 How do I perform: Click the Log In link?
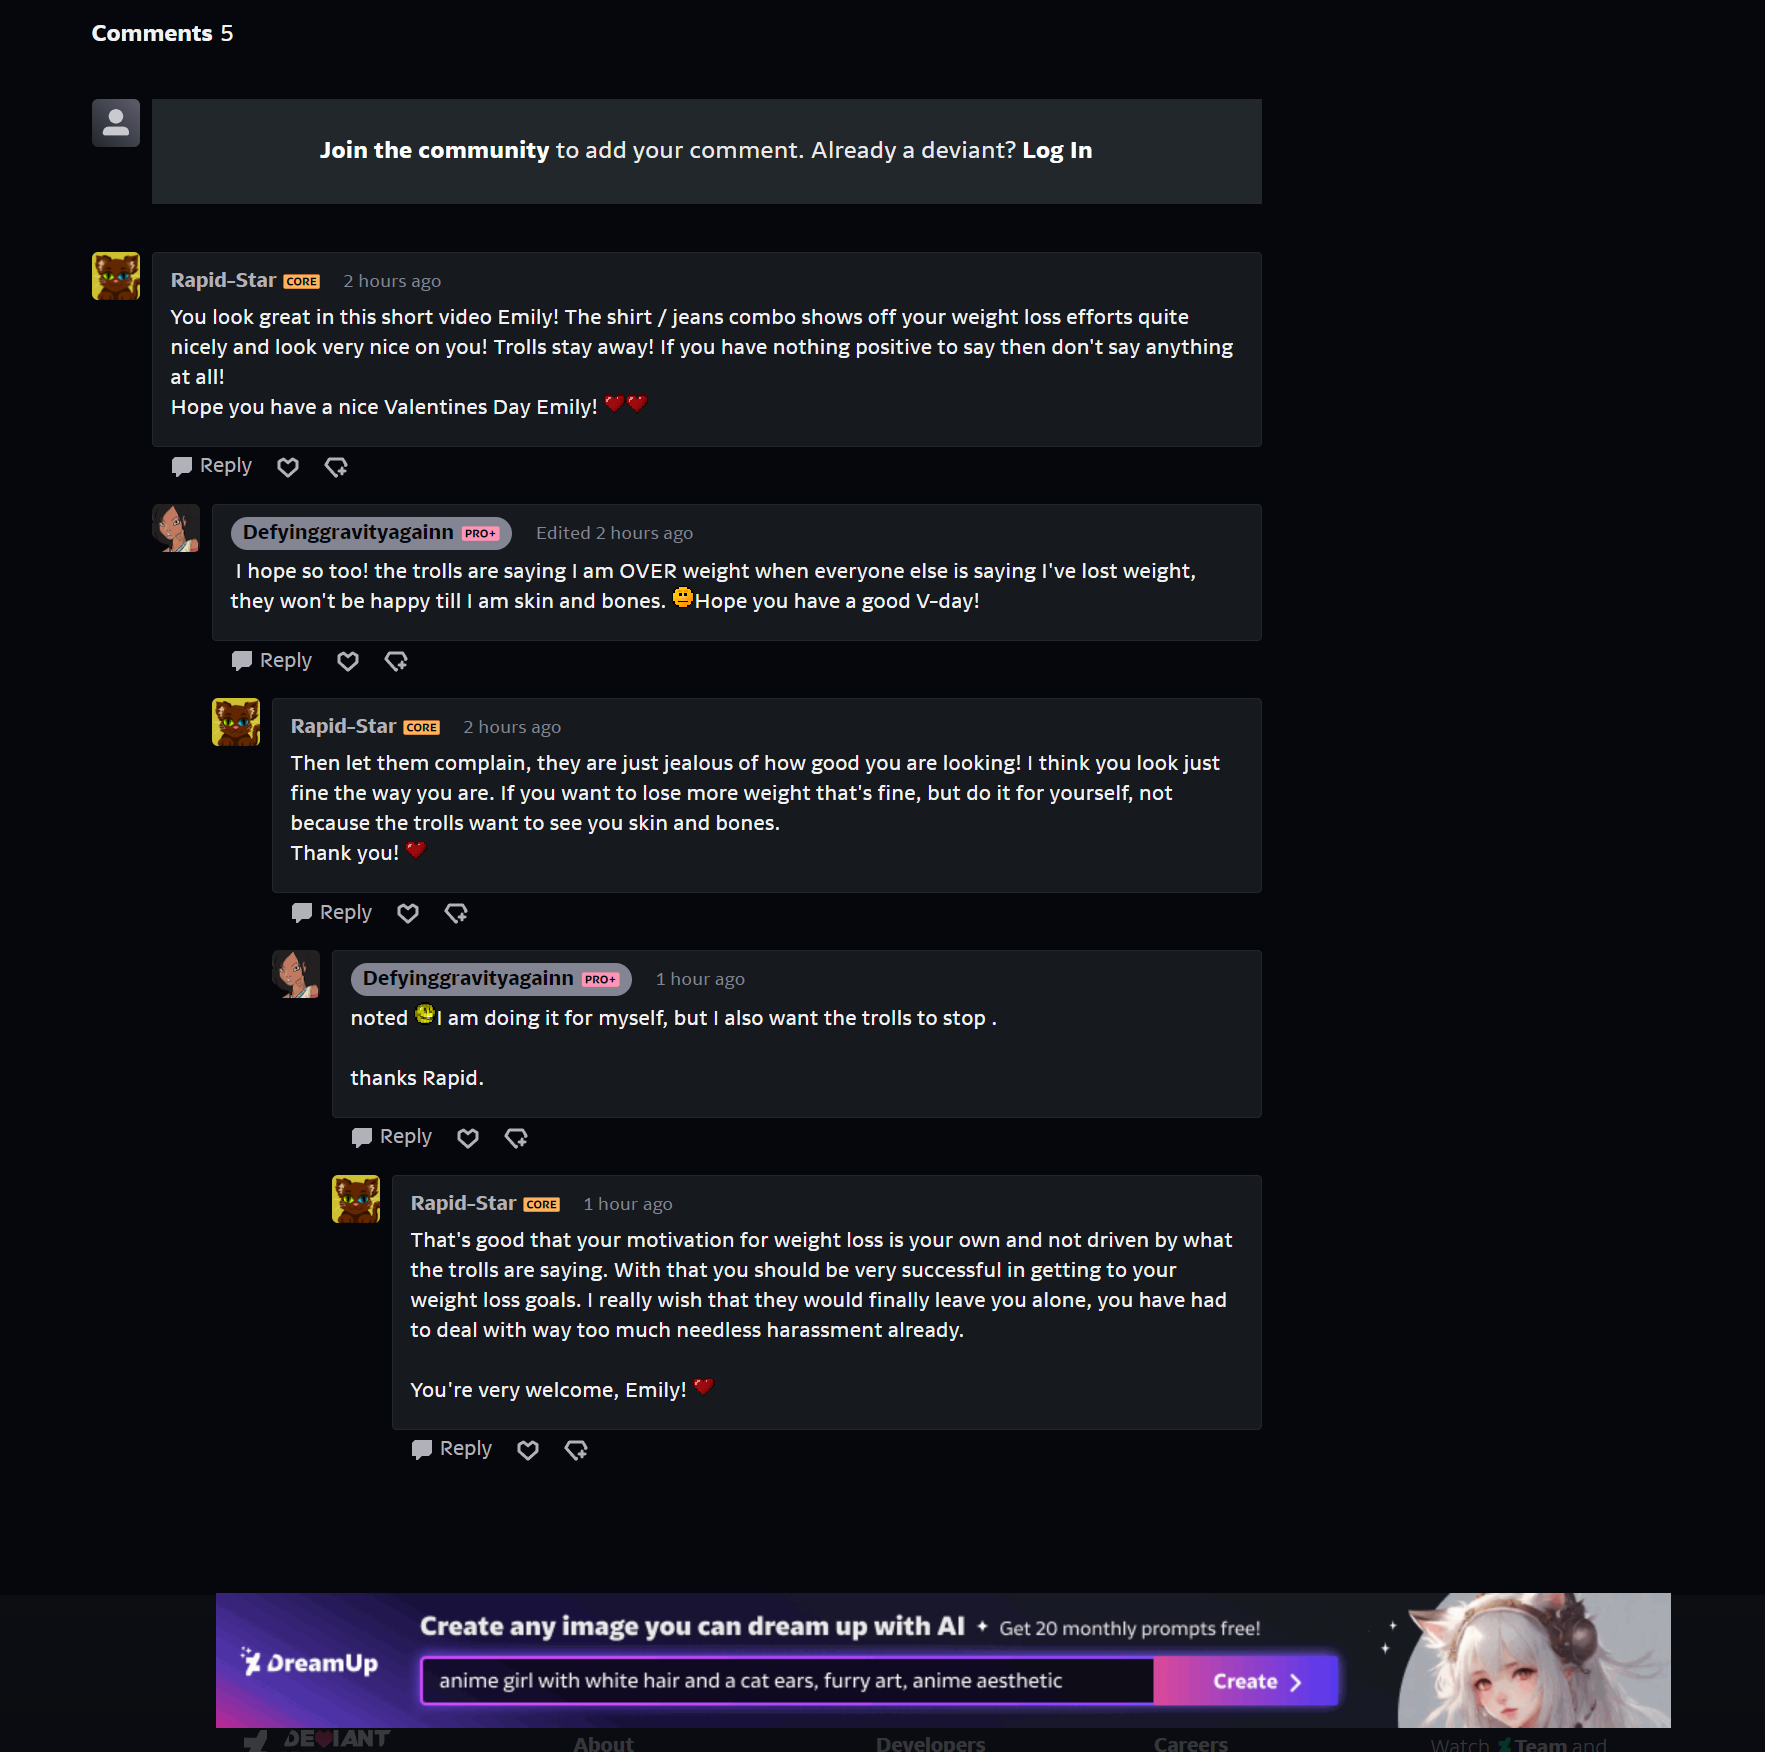pyautogui.click(x=1057, y=150)
